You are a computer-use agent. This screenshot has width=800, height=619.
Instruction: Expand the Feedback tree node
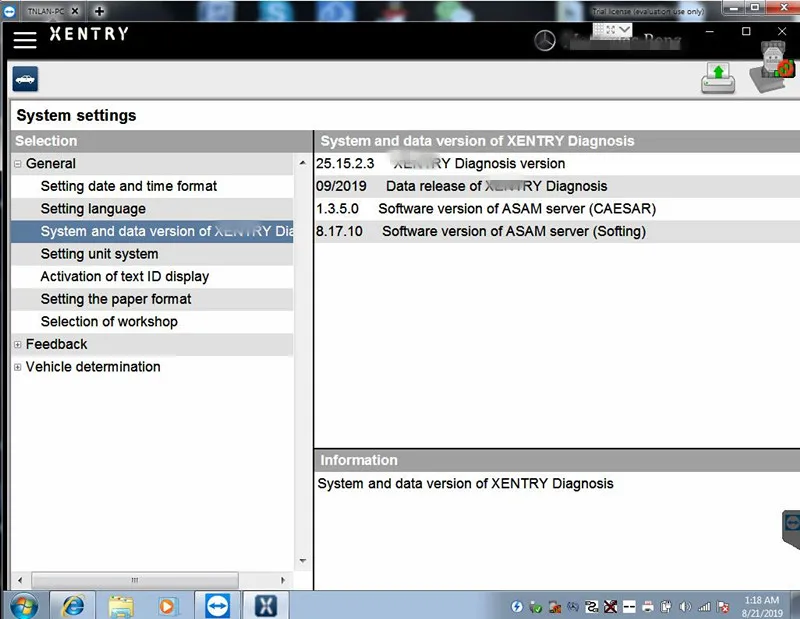coord(18,344)
